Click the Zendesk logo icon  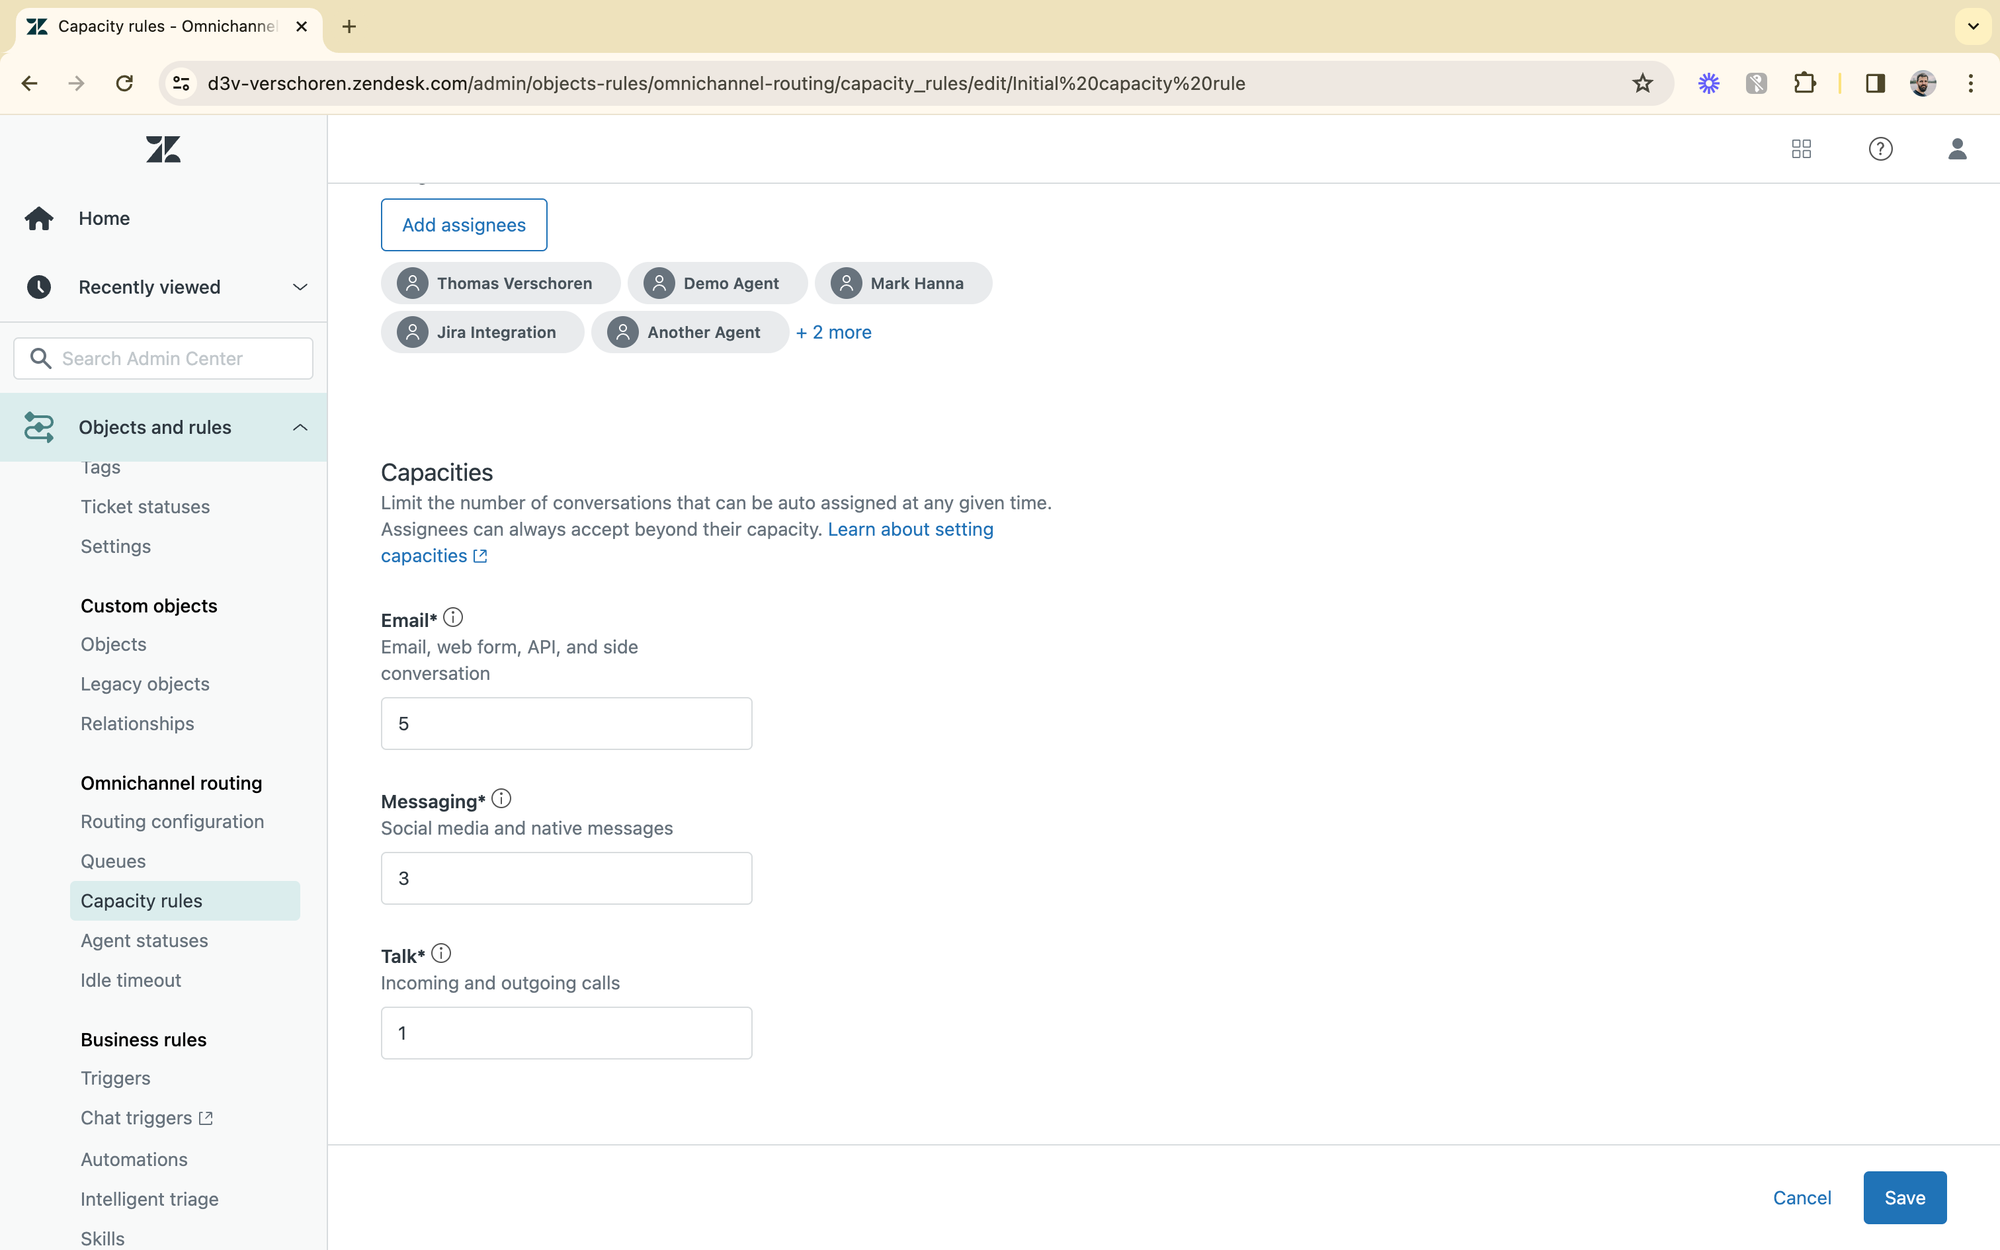(163, 149)
